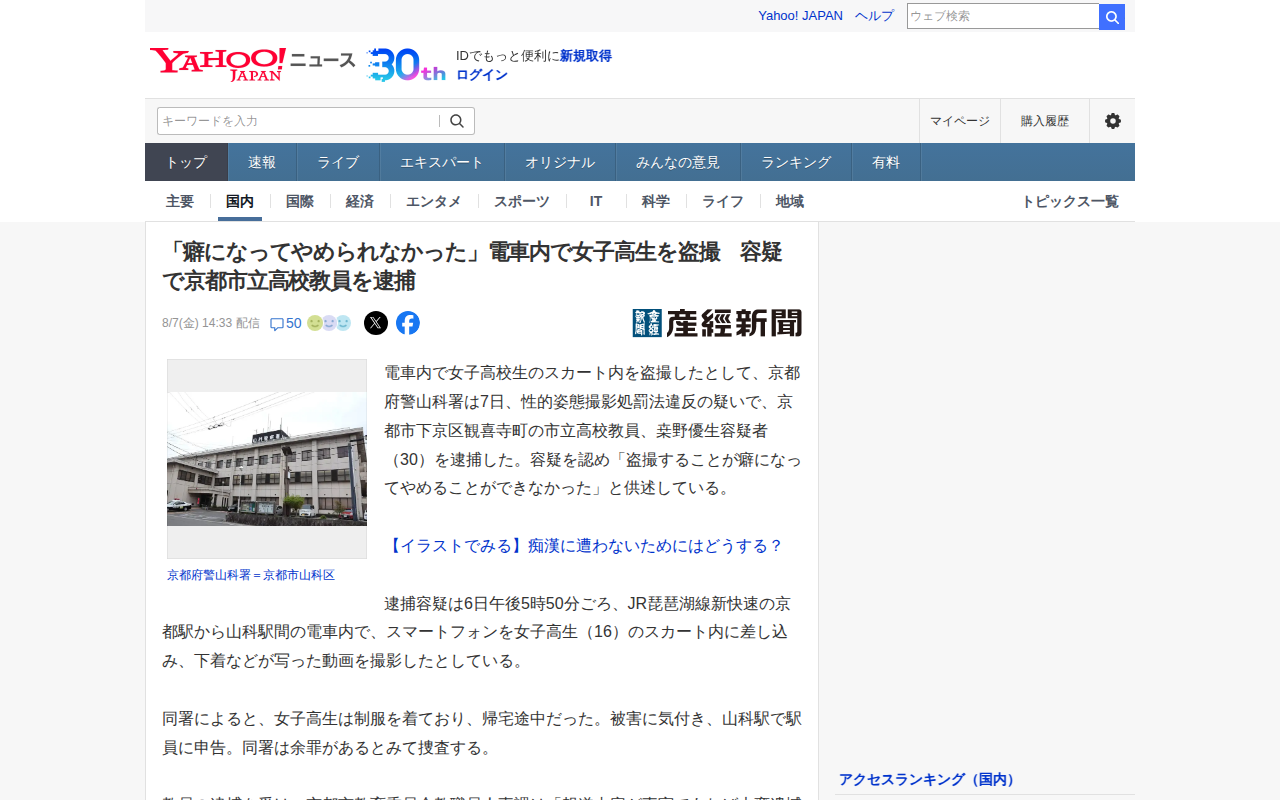Click the keyword search magnifier icon

coord(457,121)
